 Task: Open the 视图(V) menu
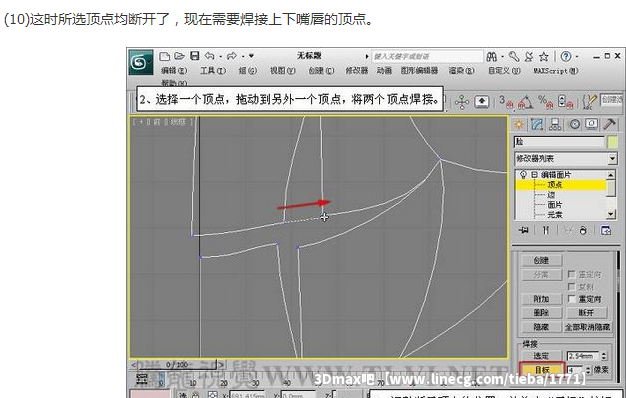tap(283, 71)
